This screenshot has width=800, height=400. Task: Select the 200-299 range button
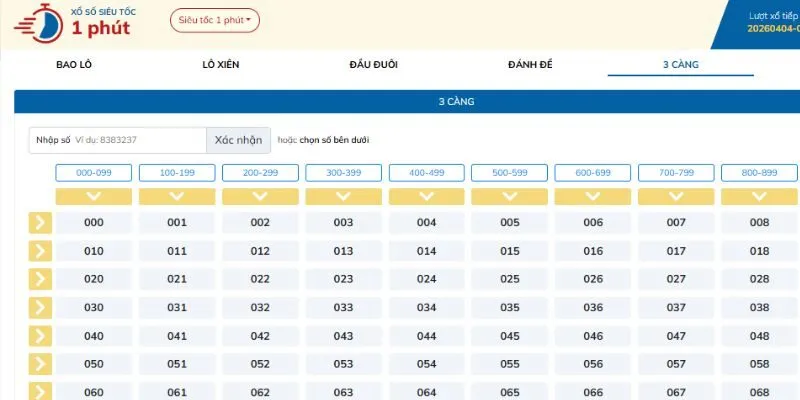260,173
